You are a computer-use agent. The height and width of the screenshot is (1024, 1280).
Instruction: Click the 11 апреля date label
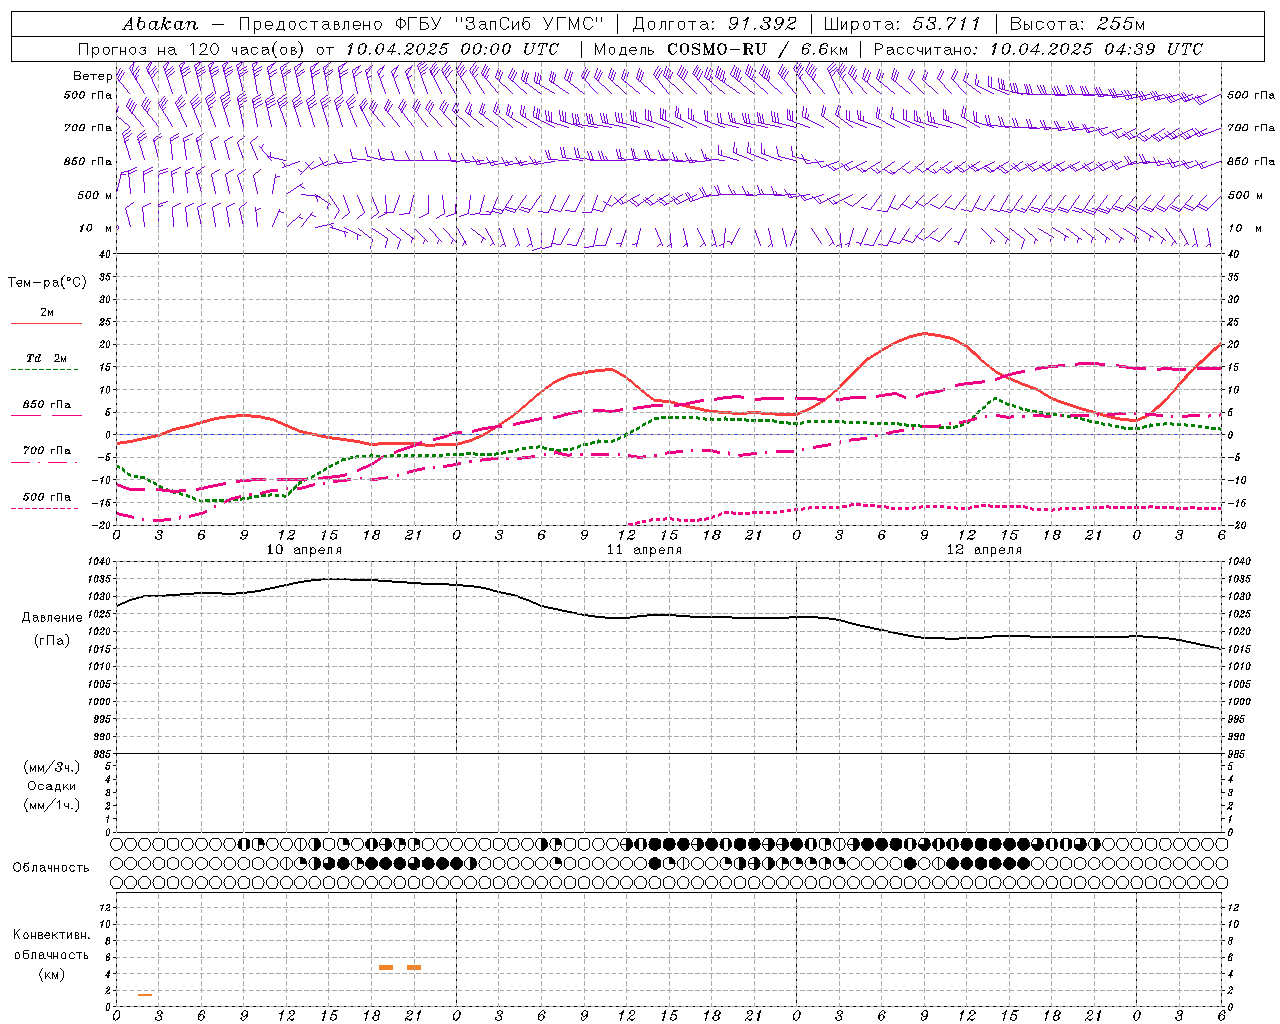click(644, 550)
